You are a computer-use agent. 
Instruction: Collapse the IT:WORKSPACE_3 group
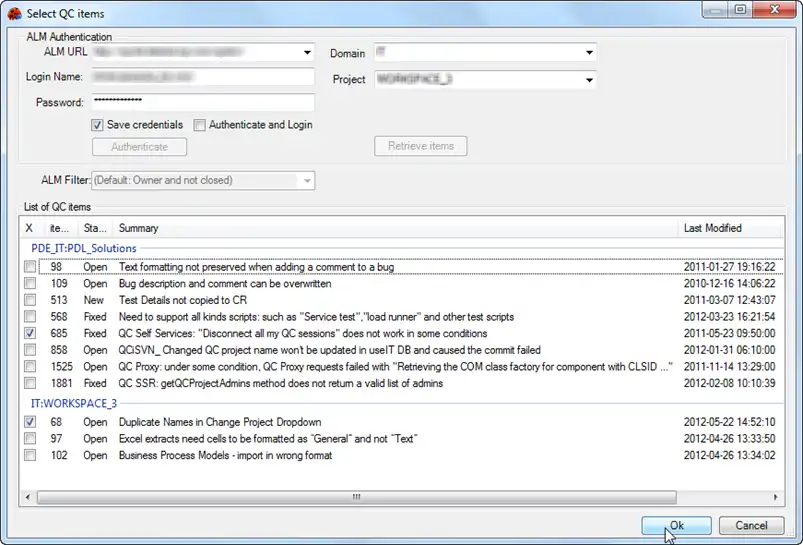click(x=74, y=404)
